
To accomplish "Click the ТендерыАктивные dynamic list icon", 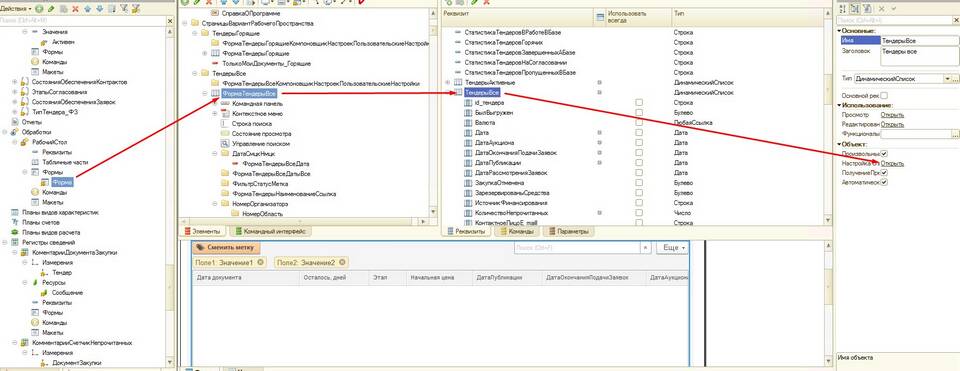I will [457, 82].
